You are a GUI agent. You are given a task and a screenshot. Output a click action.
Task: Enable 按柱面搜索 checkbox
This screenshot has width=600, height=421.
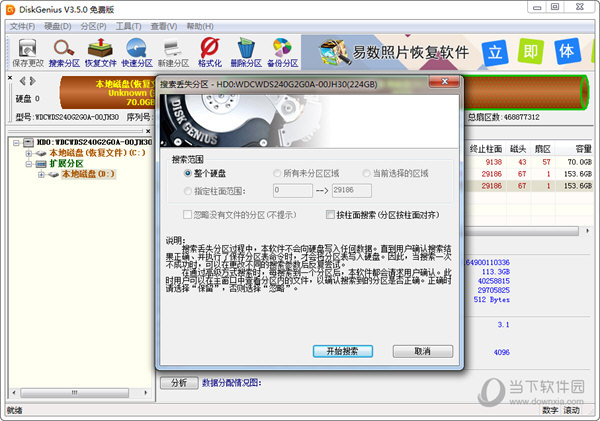coord(330,215)
